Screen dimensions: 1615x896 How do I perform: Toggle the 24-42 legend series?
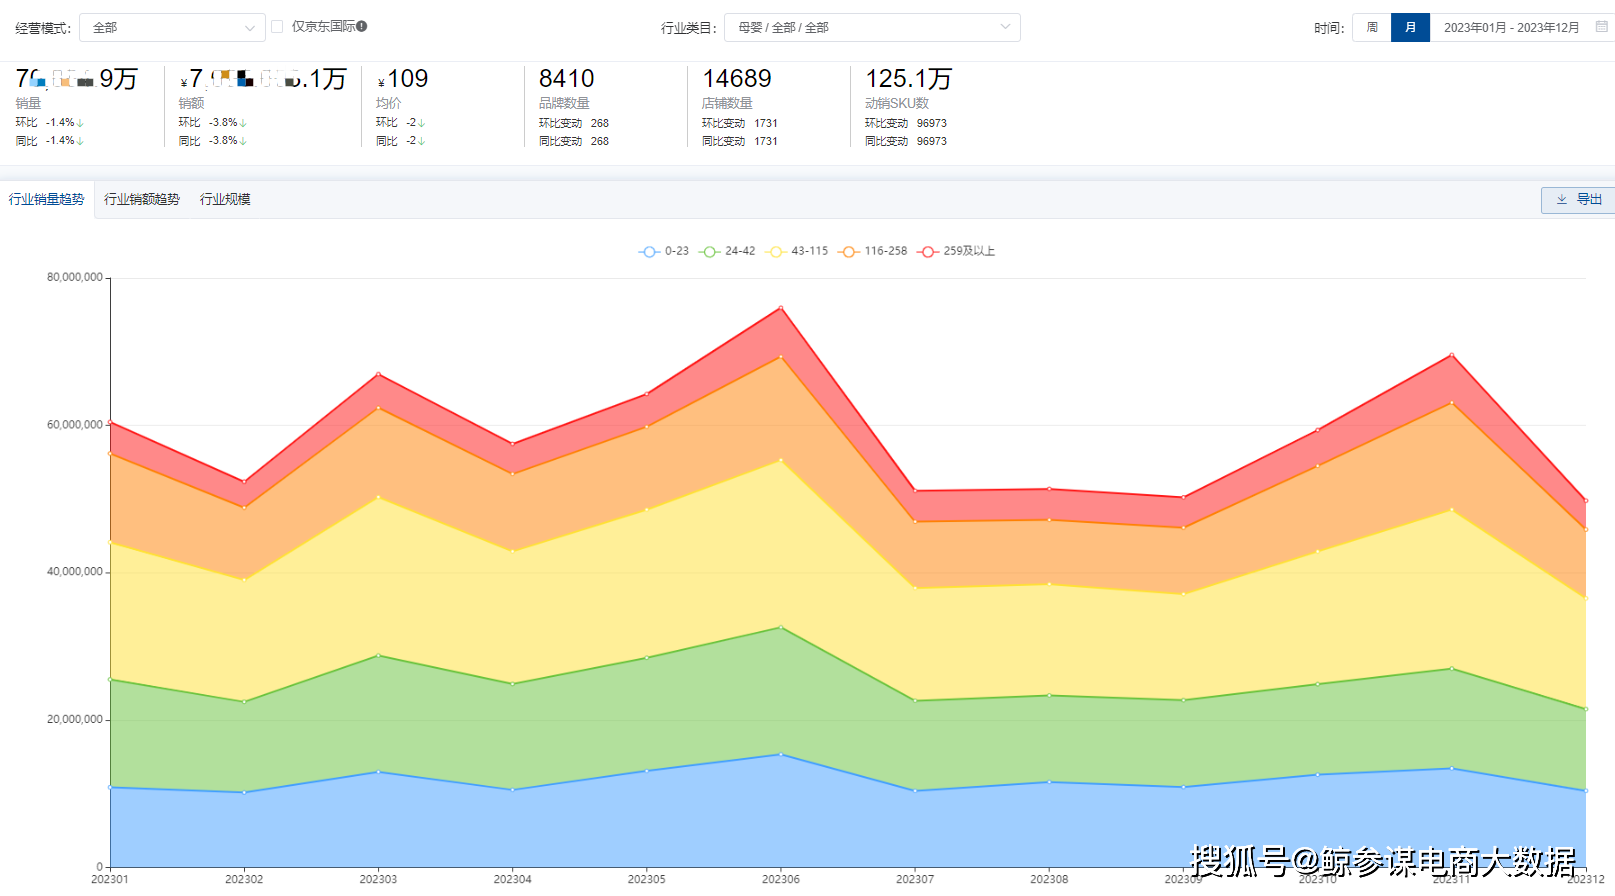[728, 251]
